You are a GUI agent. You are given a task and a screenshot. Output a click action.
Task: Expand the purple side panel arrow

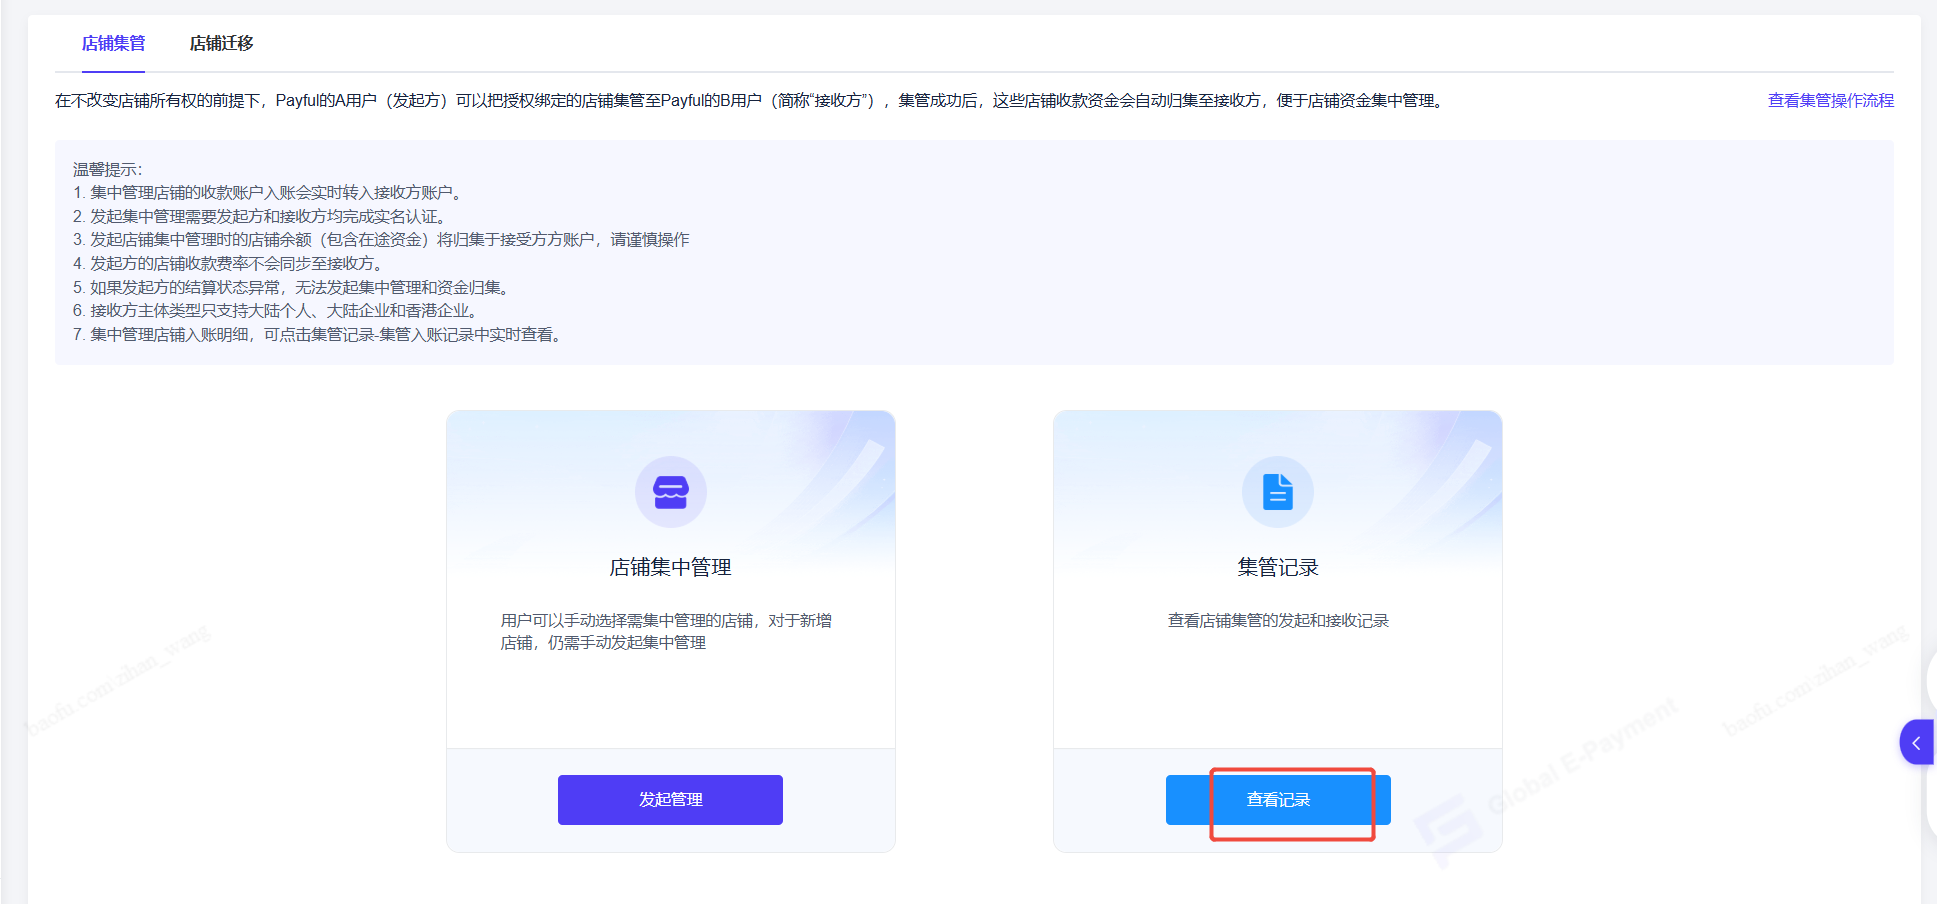pyautogui.click(x=1916, y=743)
